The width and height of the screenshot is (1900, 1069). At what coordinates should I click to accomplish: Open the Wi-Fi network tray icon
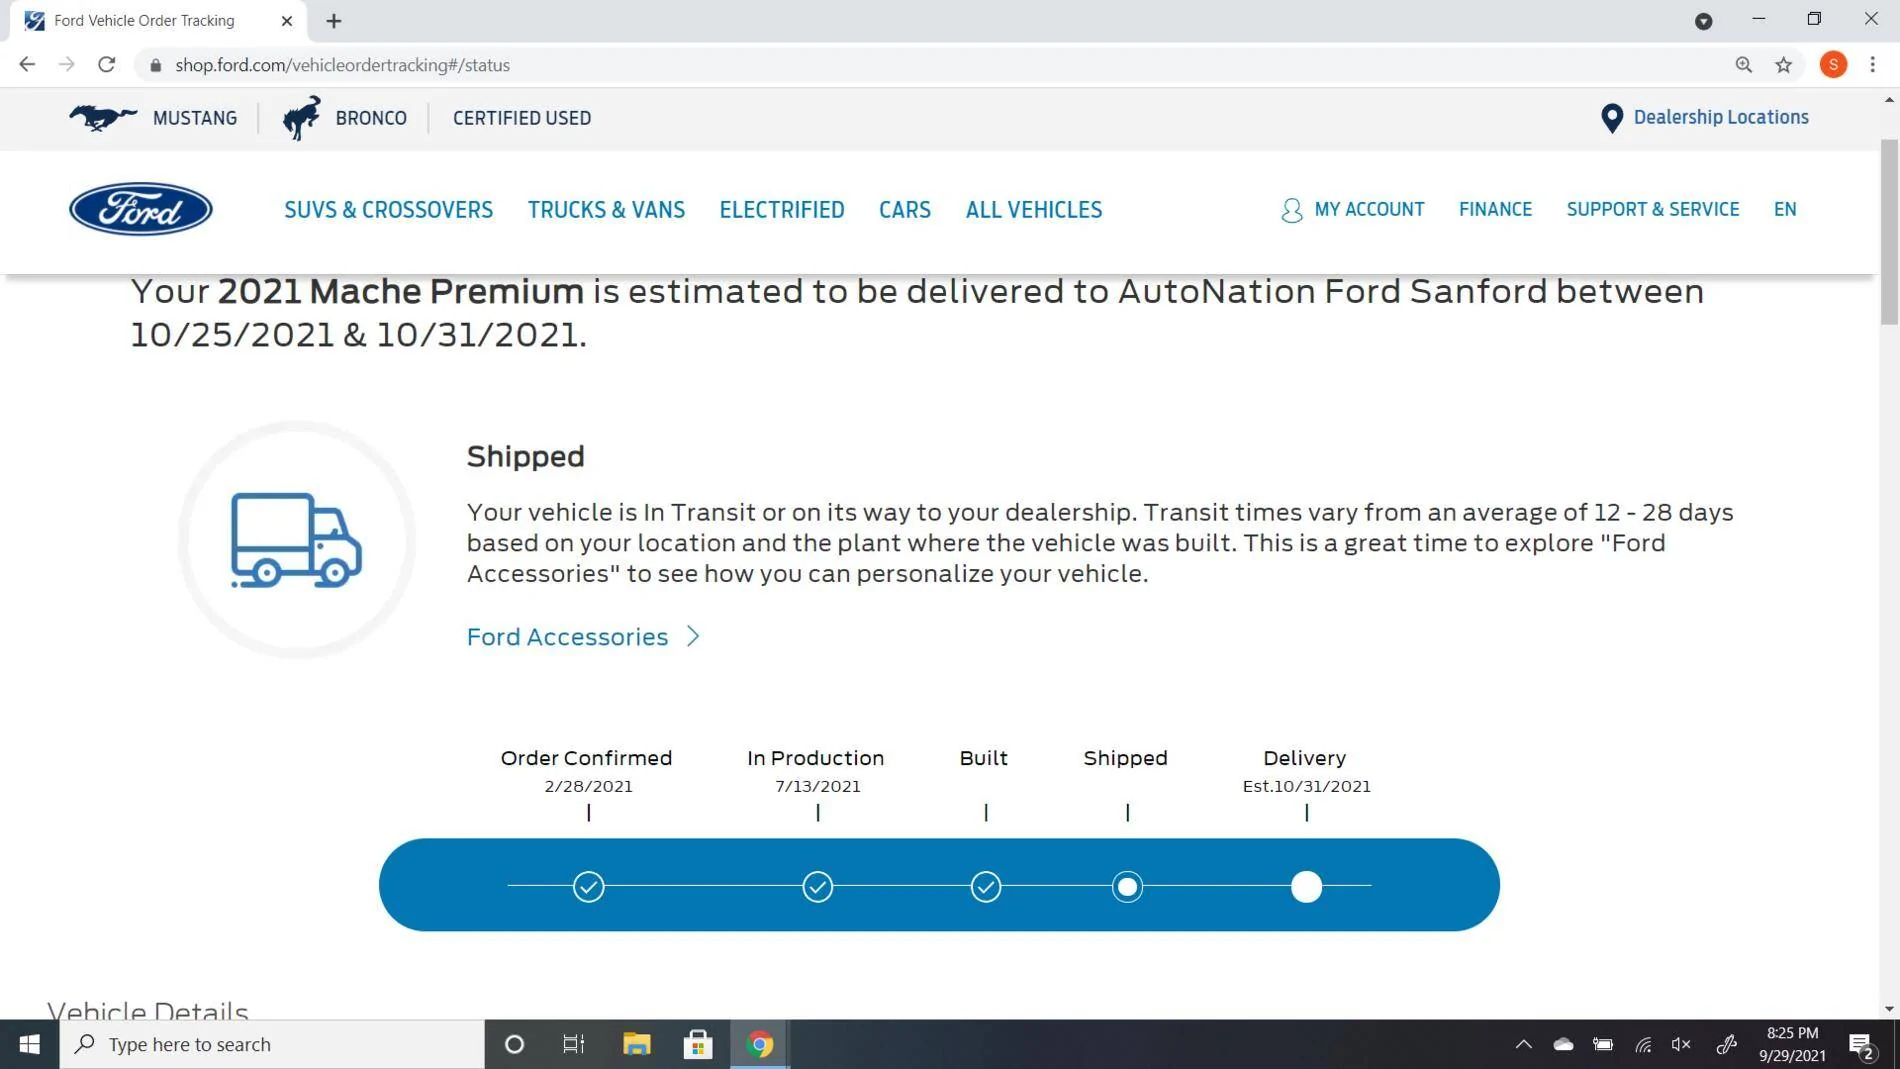tap(1643, 1045)
